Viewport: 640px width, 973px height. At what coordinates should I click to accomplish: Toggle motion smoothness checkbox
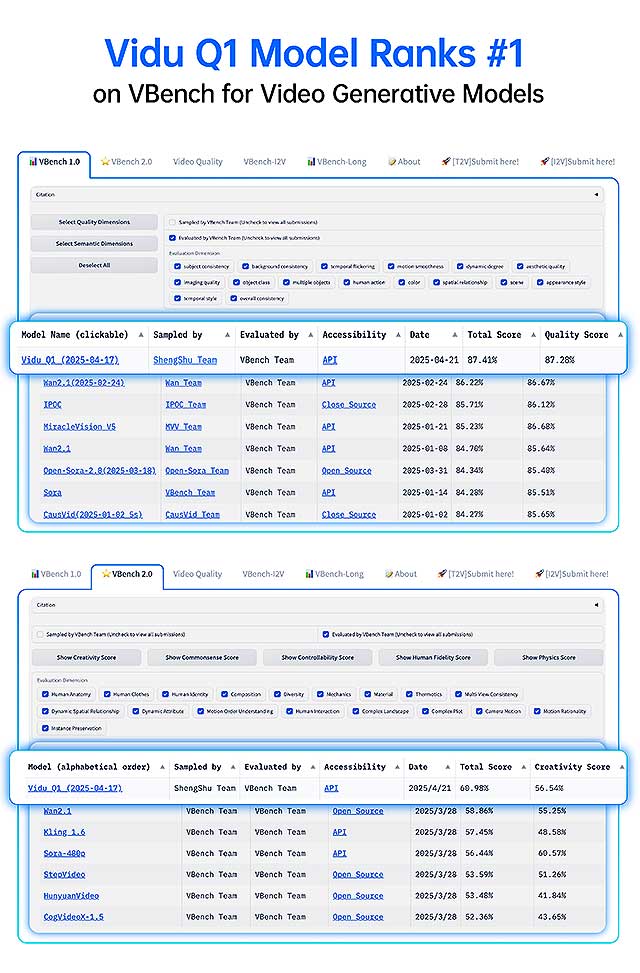[391, 266]
